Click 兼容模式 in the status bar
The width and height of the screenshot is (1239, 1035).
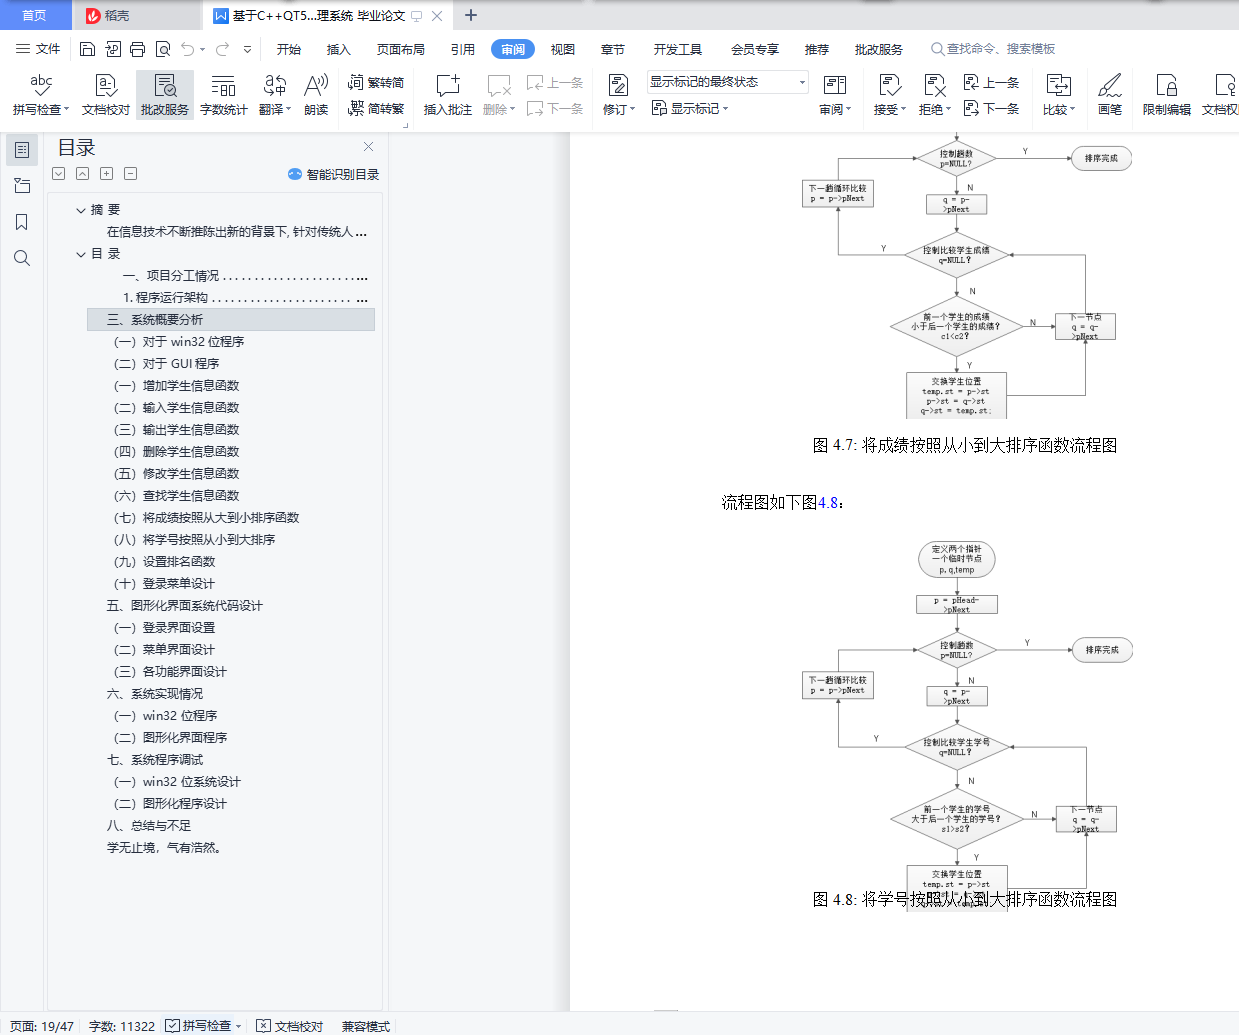(x=366, y=1026)
